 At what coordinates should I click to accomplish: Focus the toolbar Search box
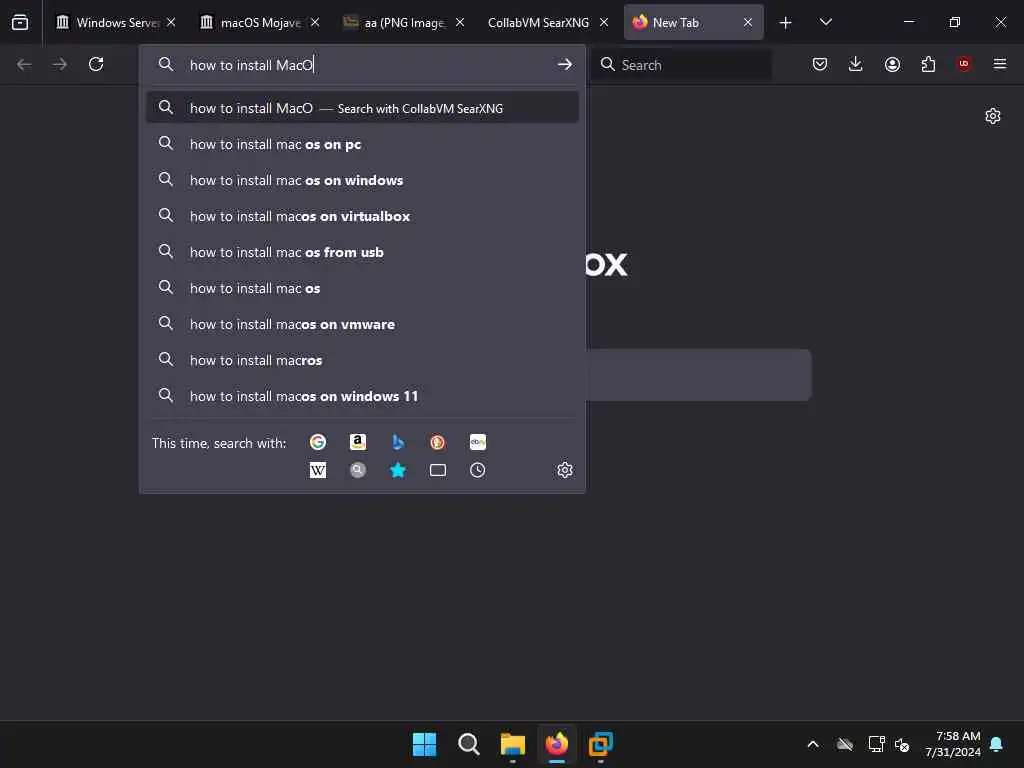[x=681, y=65]
